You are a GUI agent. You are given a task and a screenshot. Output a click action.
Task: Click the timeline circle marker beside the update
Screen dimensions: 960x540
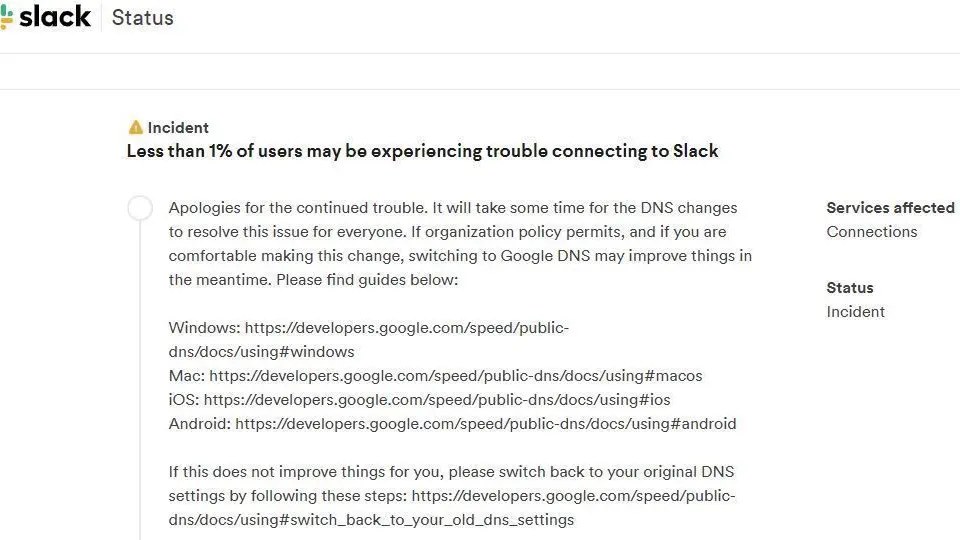point(140,208)
